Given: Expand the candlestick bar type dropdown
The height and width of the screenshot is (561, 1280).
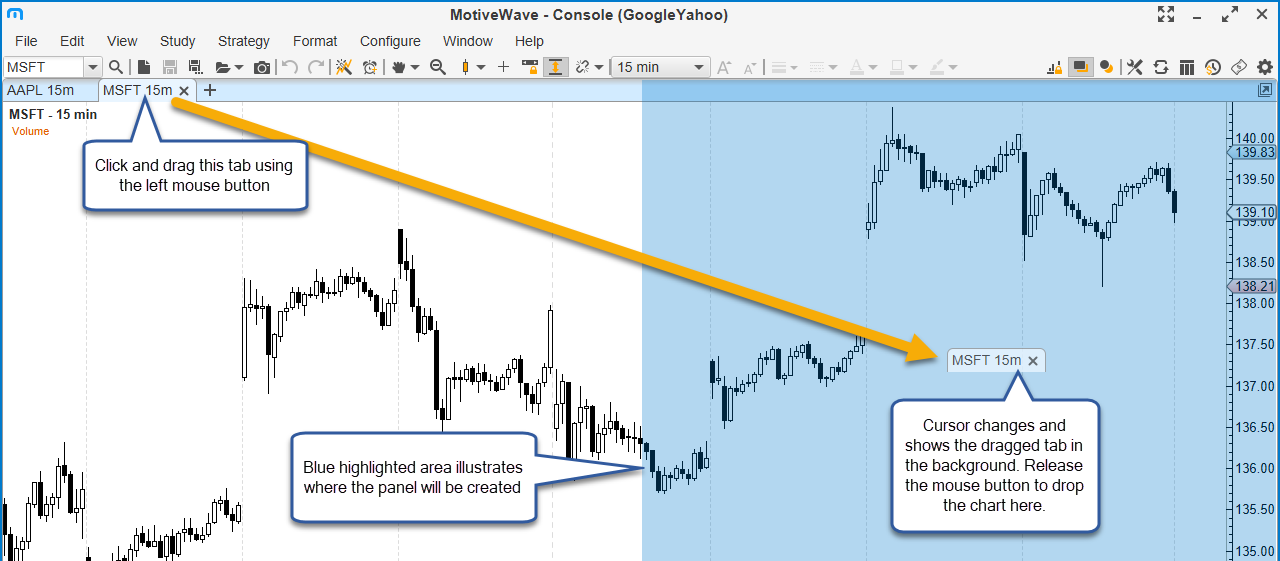Looking at the screenshot, I should coord(480,67).
